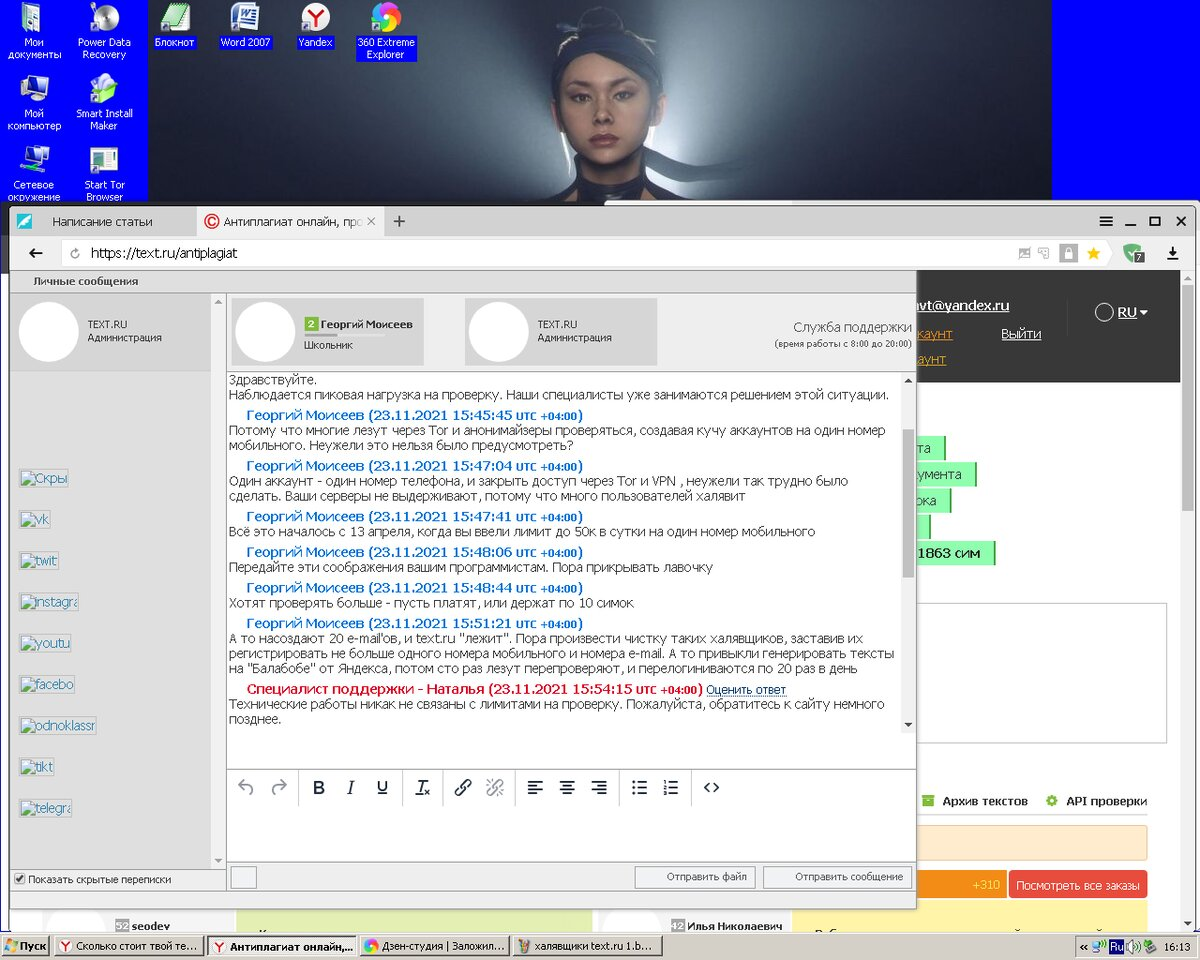This screenshot has height=960, width=1200.
Task: Open Мои документы desktop icon
Action: 34,31
